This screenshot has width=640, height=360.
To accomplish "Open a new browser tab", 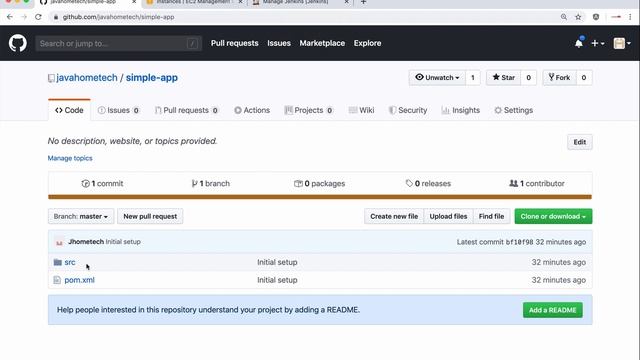I will 363,2.
